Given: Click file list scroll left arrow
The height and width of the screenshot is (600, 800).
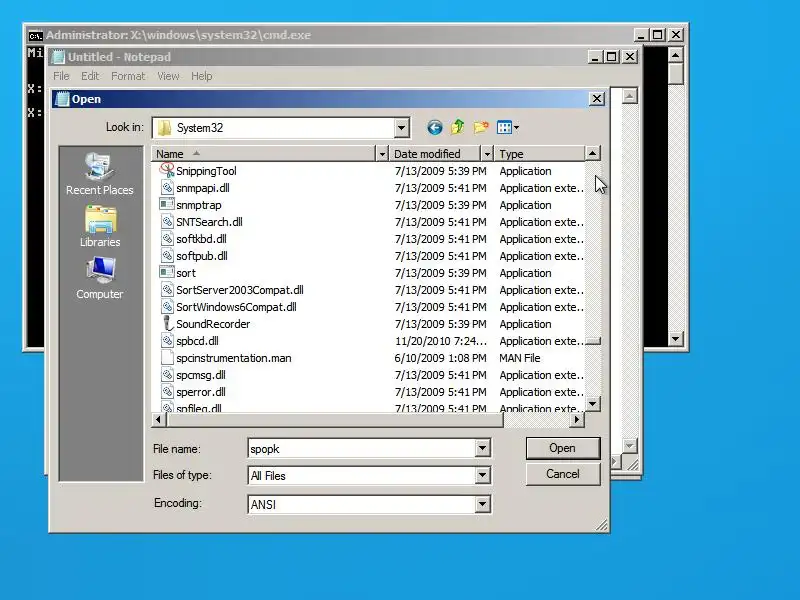Looking at the screenshot, I should point(158,419).
